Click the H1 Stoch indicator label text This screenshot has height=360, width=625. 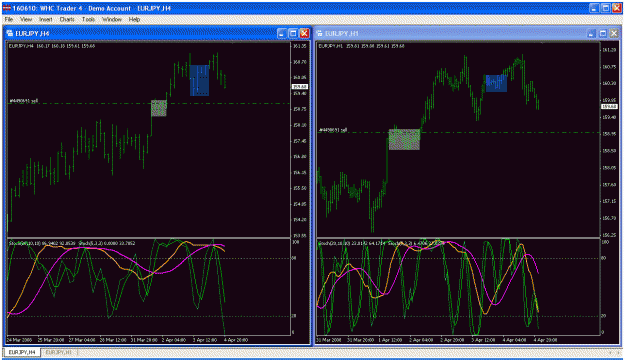pos(381,243)
